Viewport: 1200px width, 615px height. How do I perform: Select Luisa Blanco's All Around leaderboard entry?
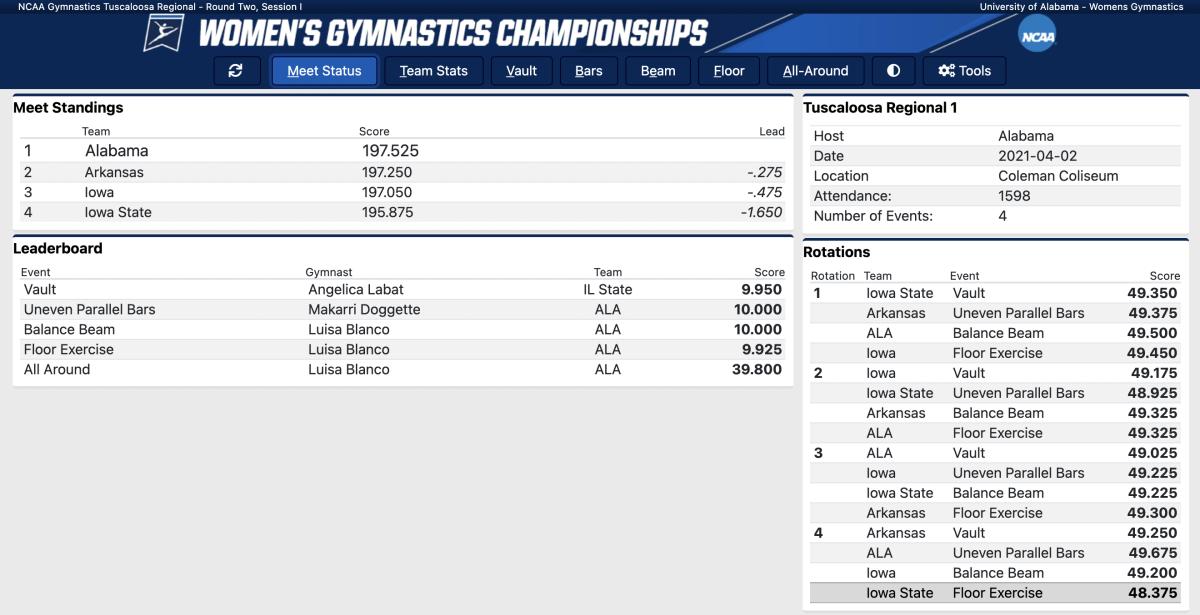[x=348, y=369]
